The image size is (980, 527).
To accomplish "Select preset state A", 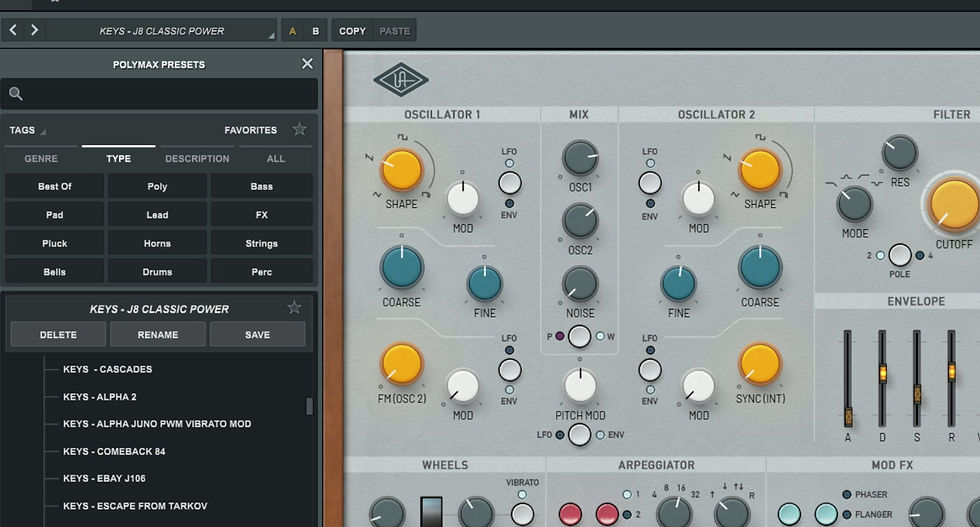I will pos(292,31).
